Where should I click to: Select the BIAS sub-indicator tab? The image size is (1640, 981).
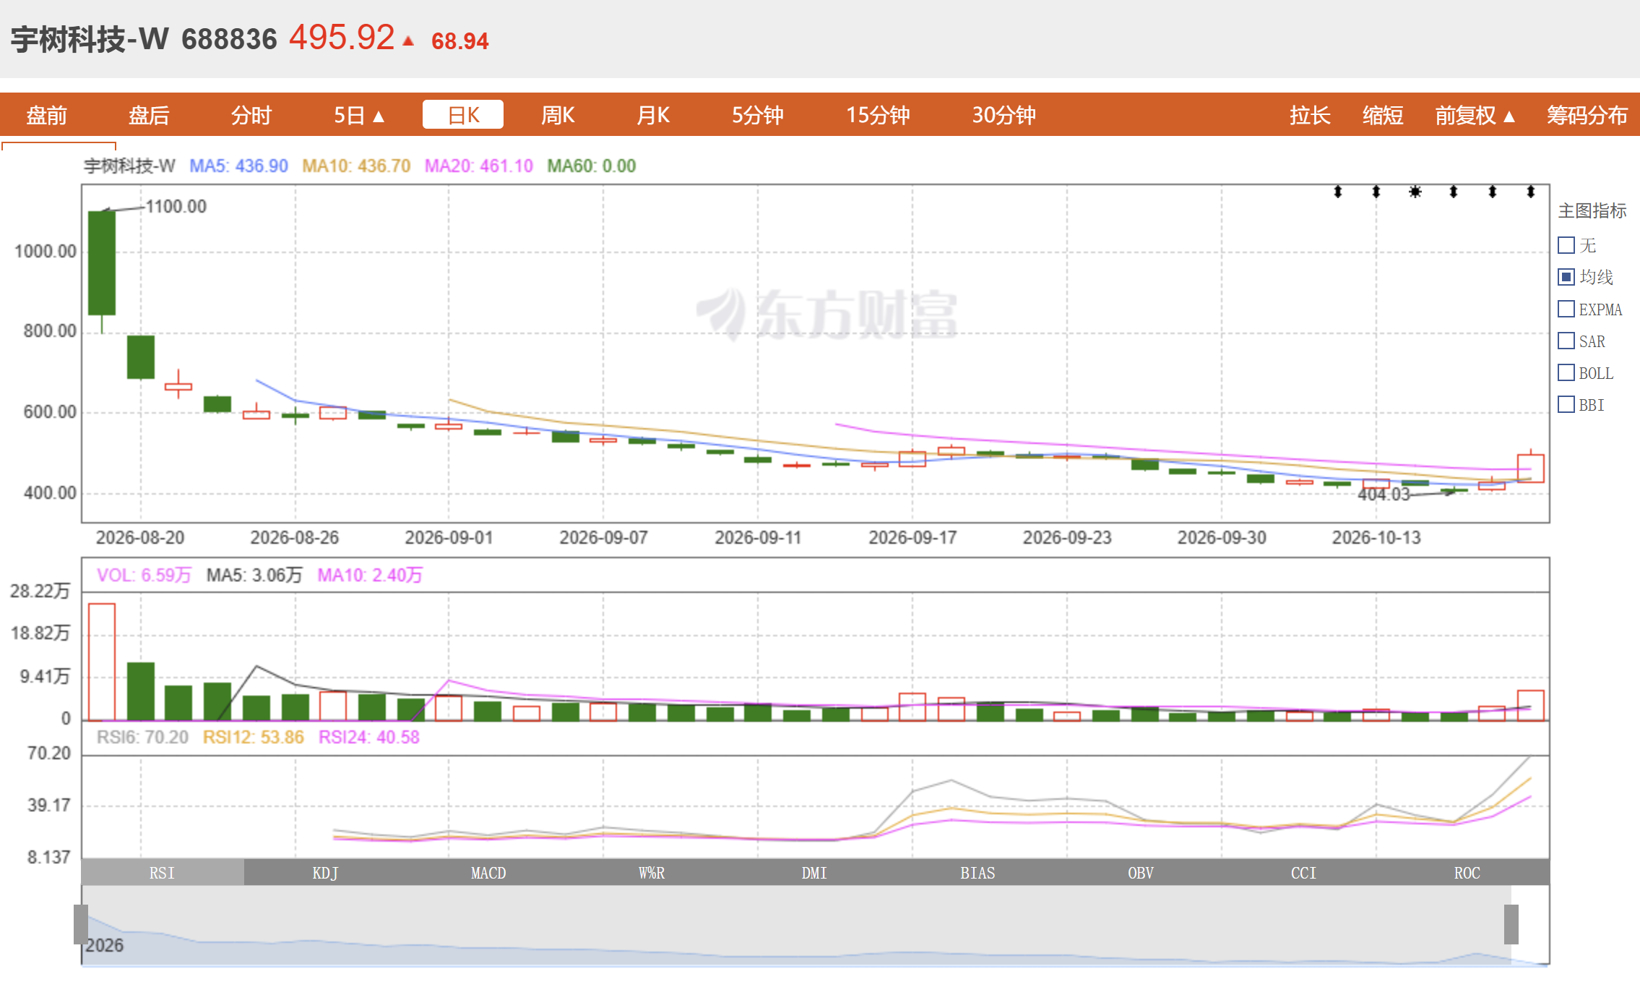pos(978,872)
